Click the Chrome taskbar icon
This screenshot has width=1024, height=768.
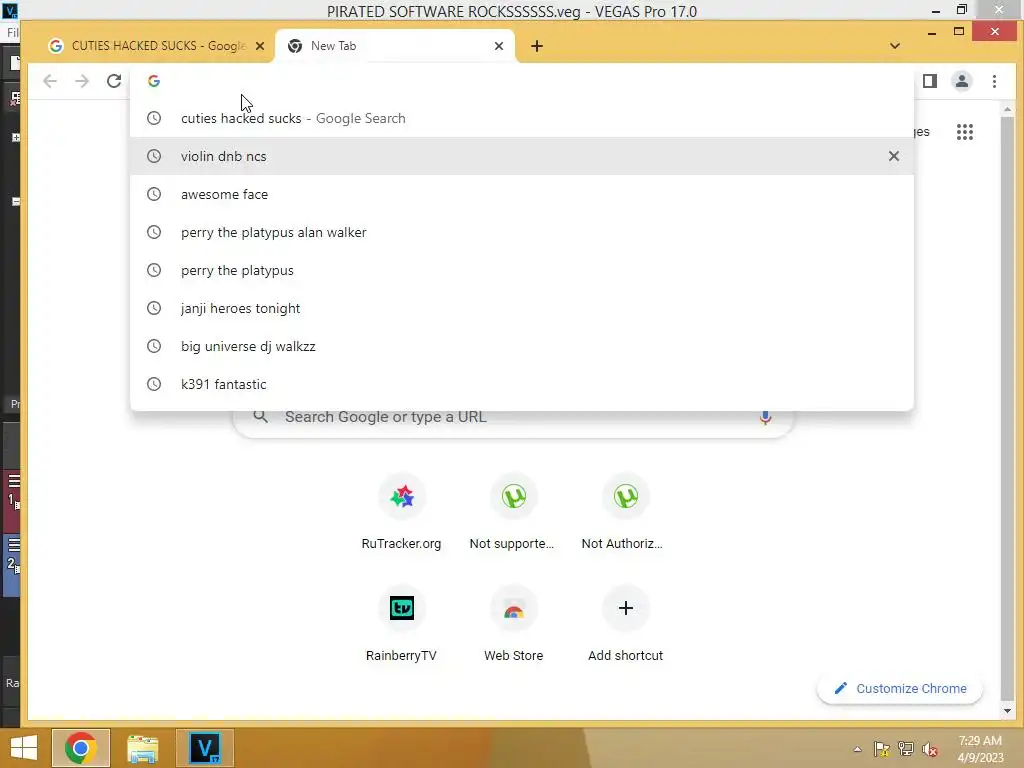81,748
